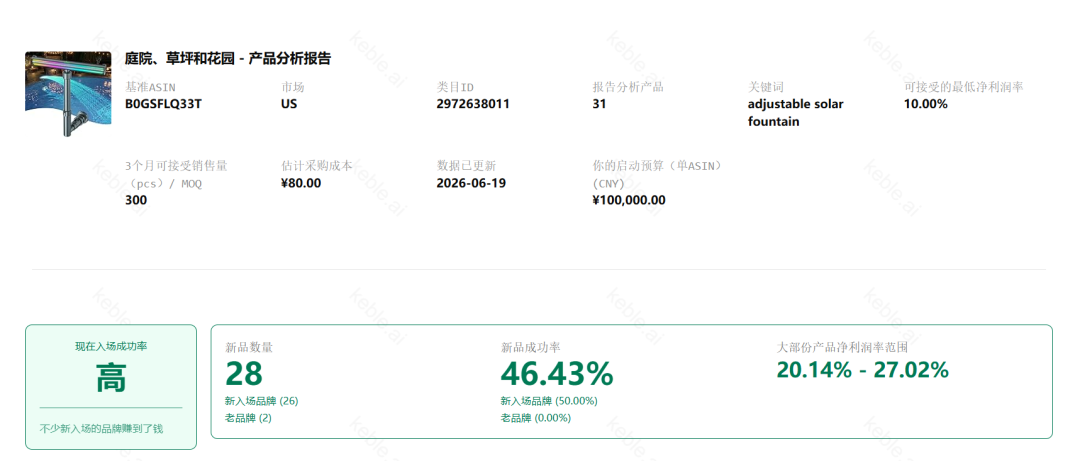1080x461 pixels.
Task: Select 新入场品牌 (50.00%) success rate
Action: (x=549, y=401)
